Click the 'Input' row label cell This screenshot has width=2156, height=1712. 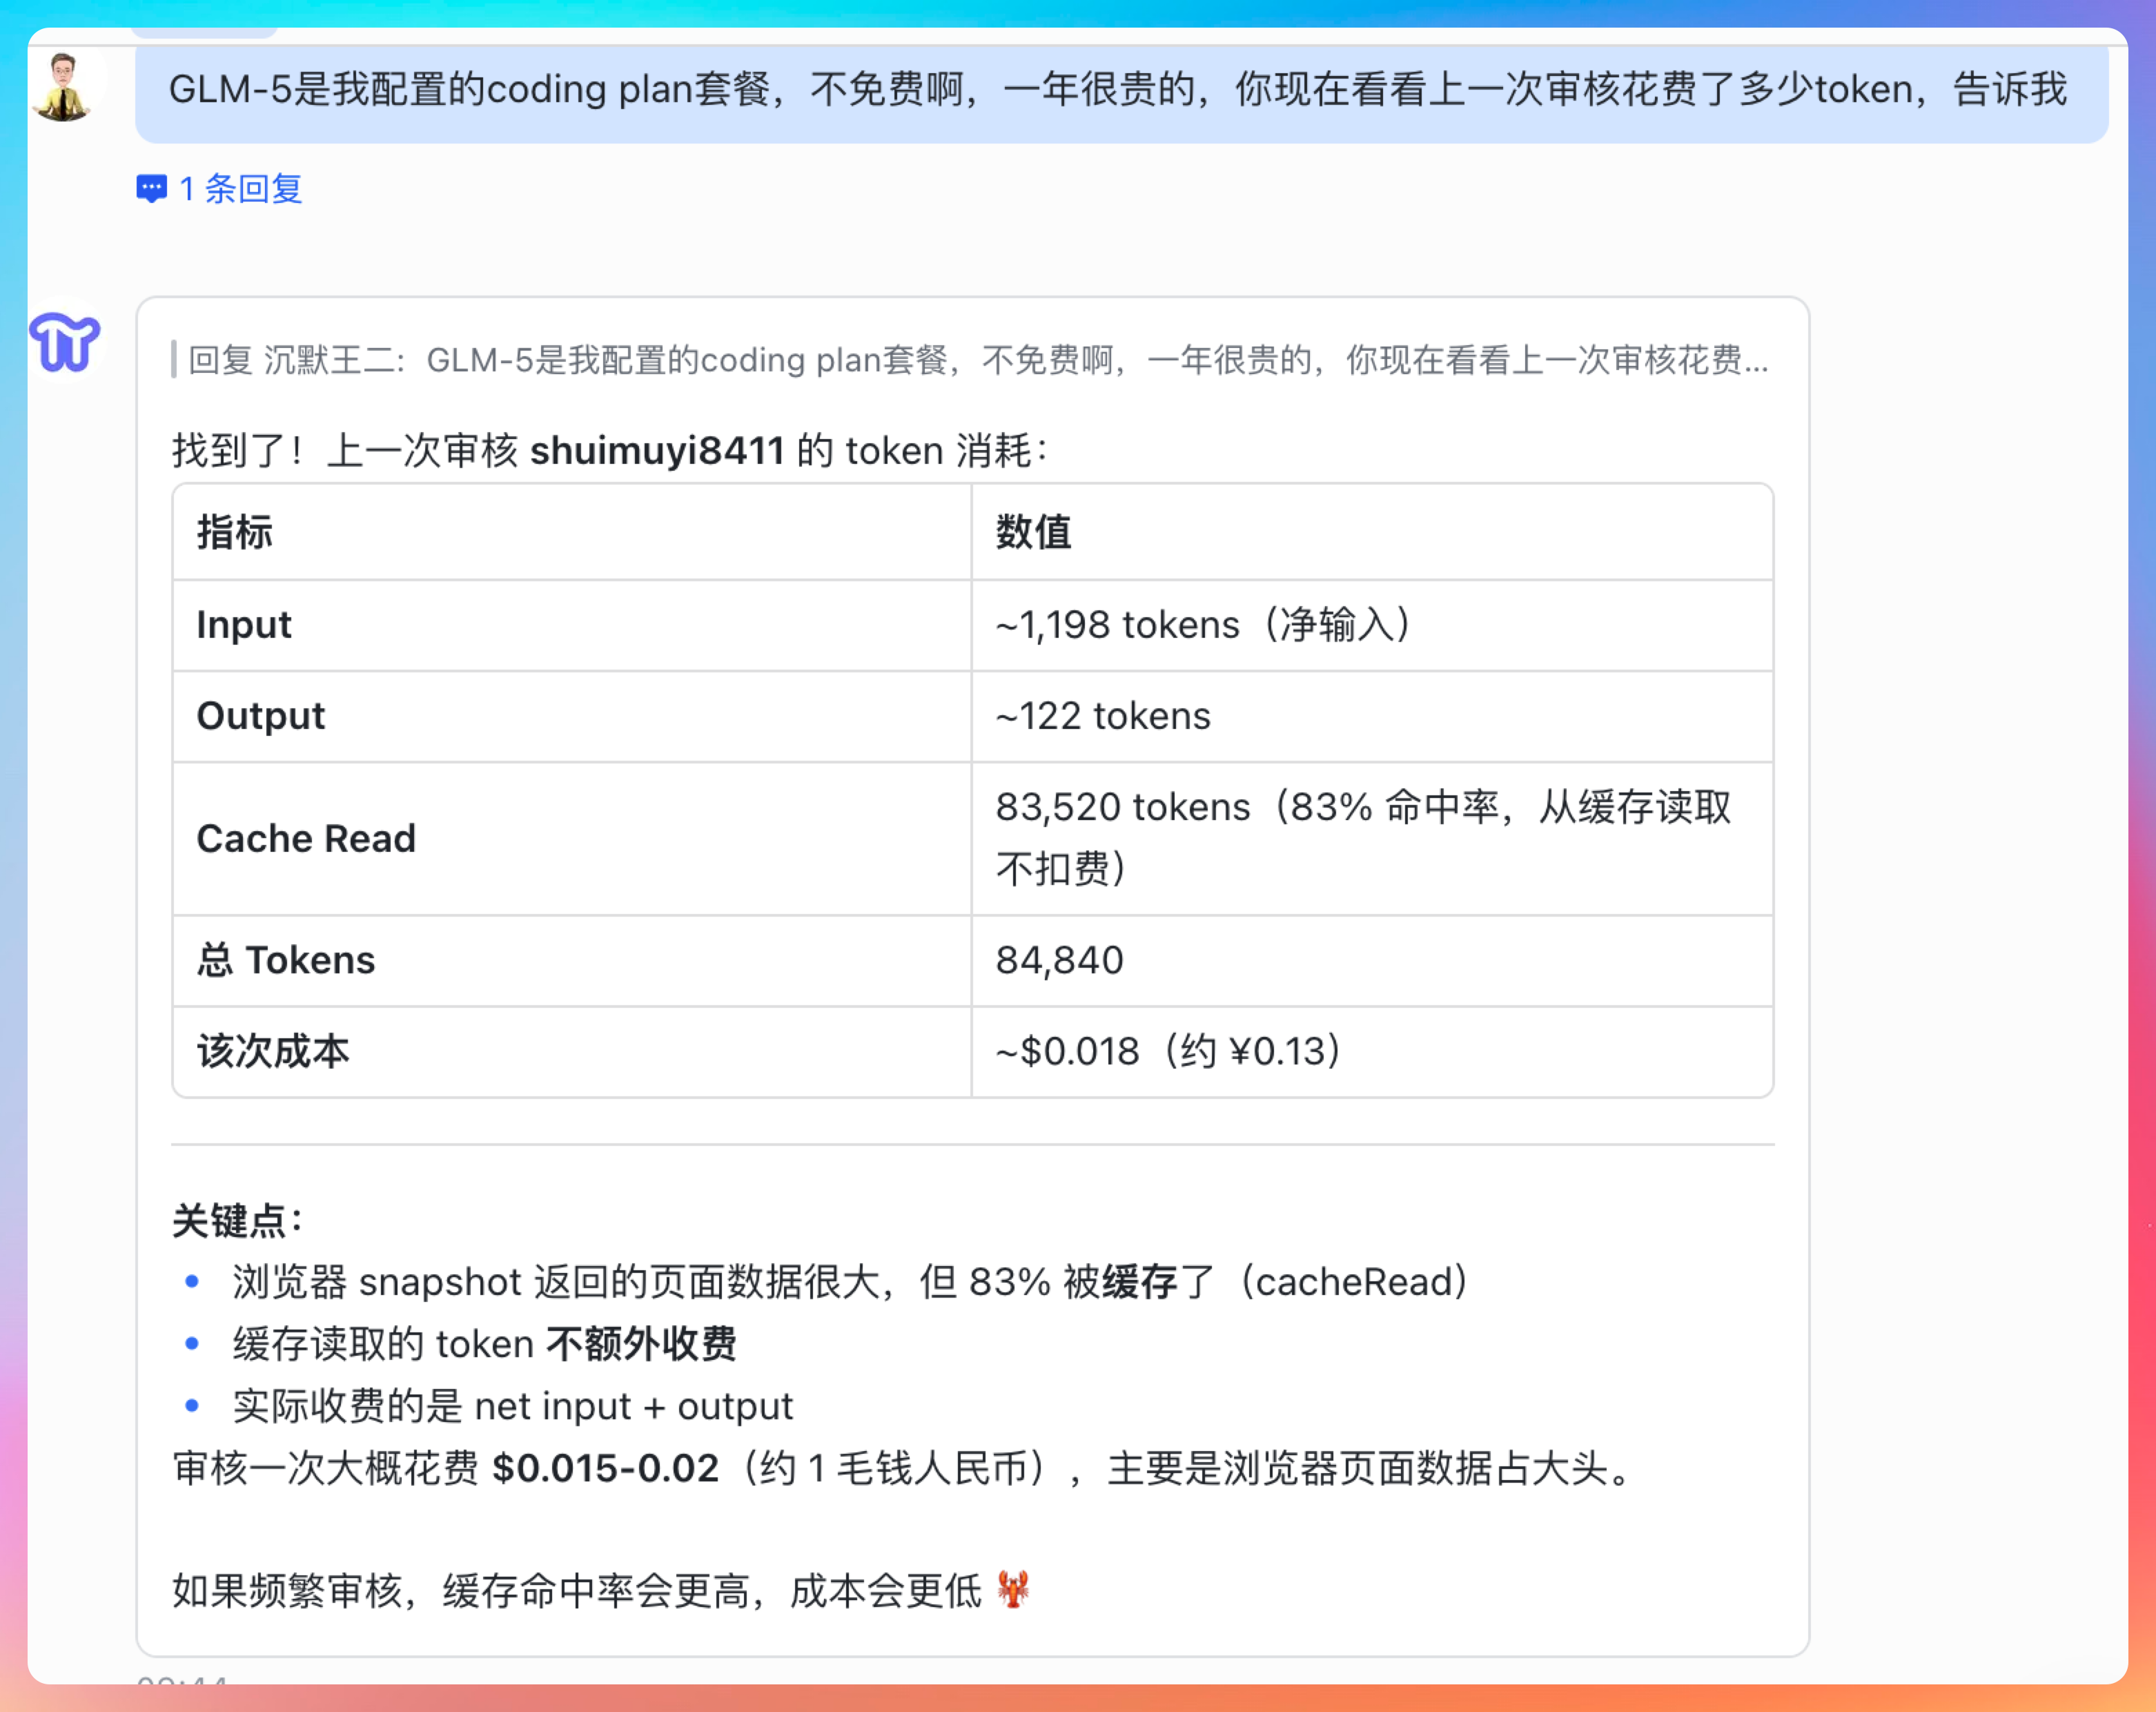click(x=244, y=625)
